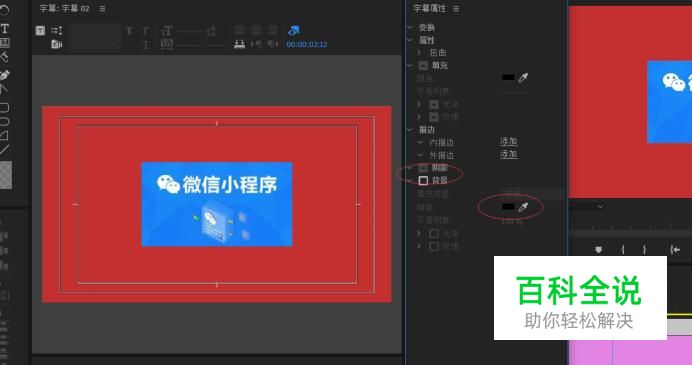Select the Rounded Rectangle tool

(x=4, y=121)
